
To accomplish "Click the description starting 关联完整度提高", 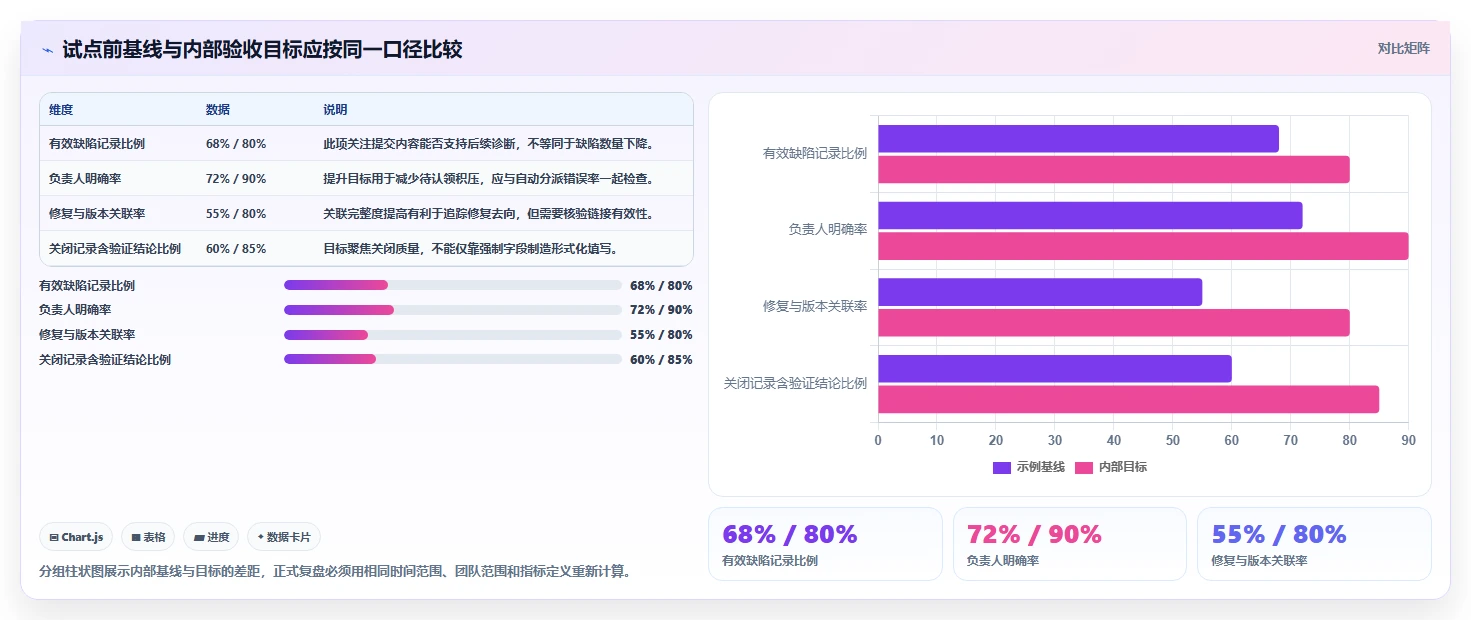I will point(489,214).
